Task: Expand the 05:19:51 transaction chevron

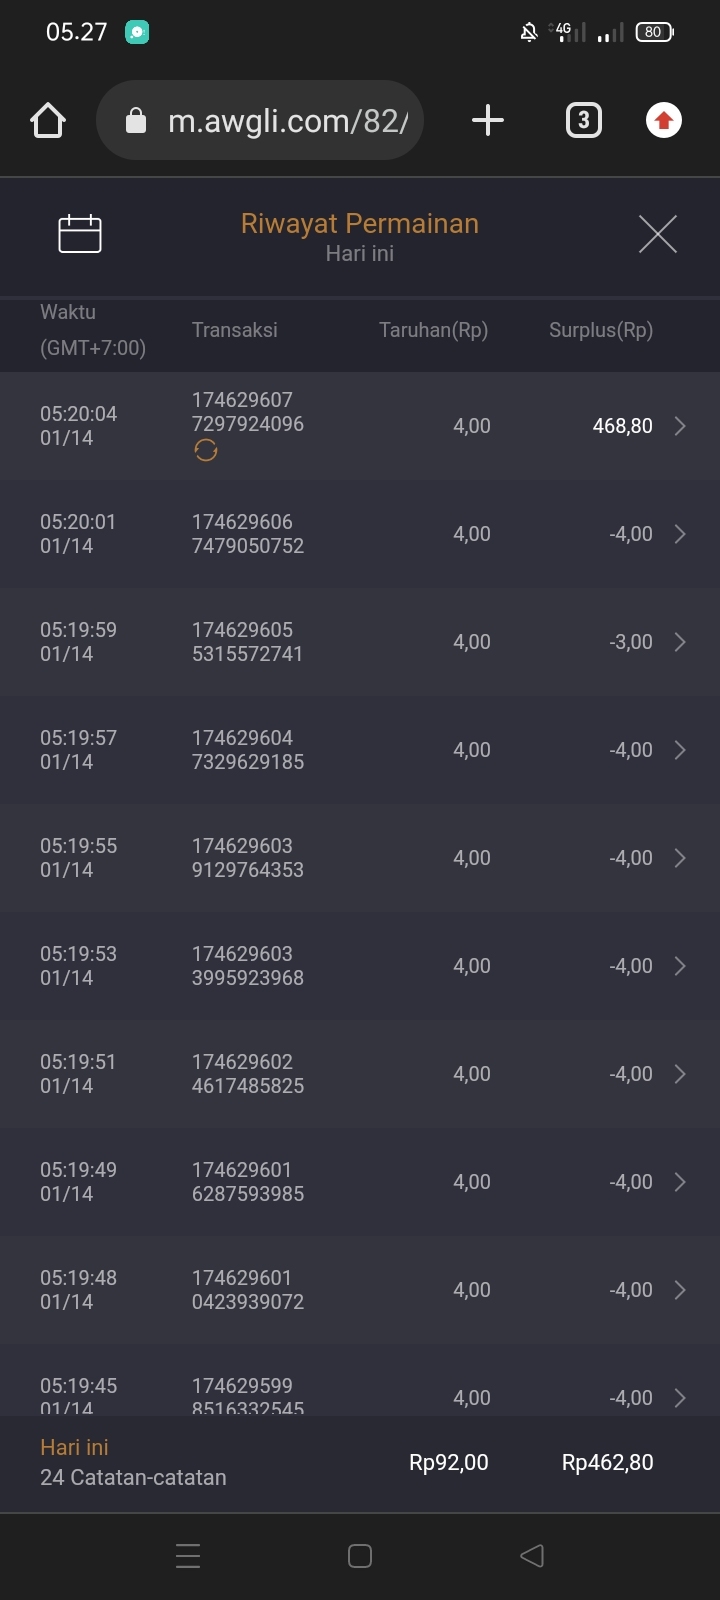Action: [x=680, y=1074]
